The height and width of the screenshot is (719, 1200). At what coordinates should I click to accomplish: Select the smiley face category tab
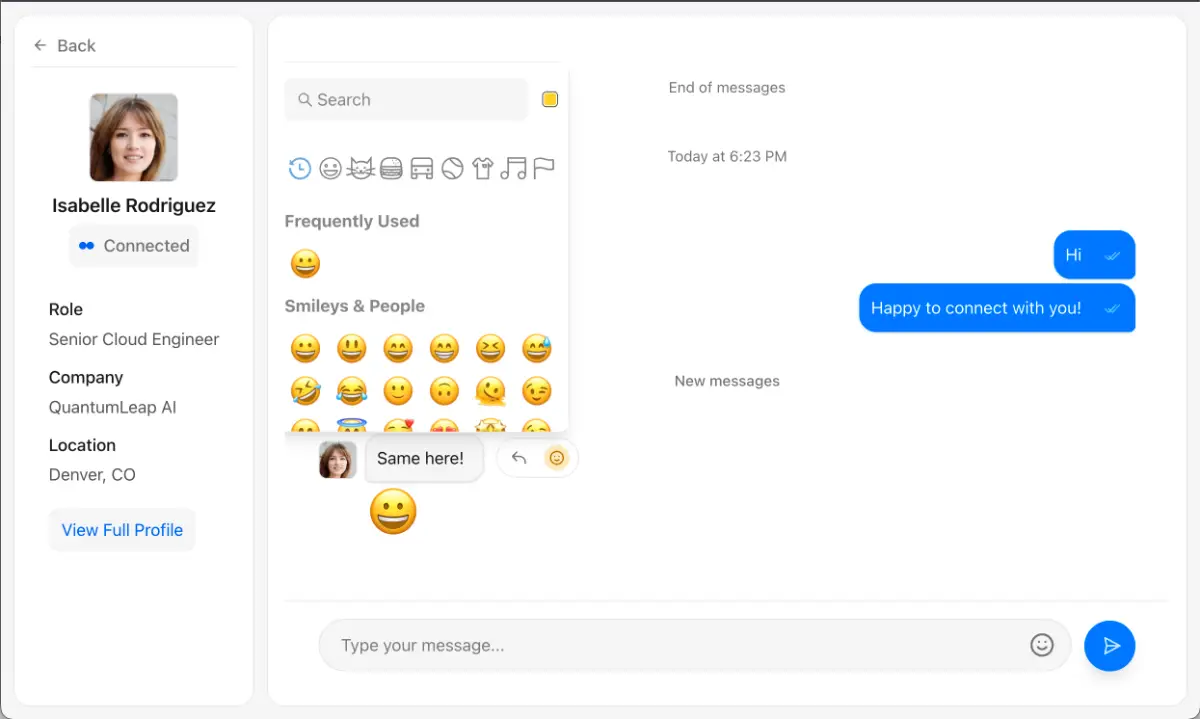330,169
